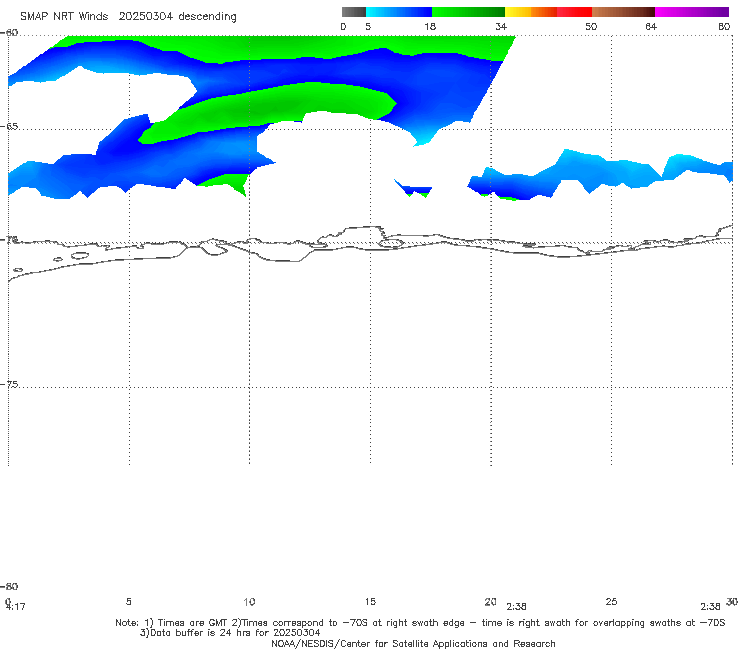This screenshot has height=650, width=740.
Task: Click the NOAA/NESDIS credit line
Action: pyautogui.click(x=413, y=644)
